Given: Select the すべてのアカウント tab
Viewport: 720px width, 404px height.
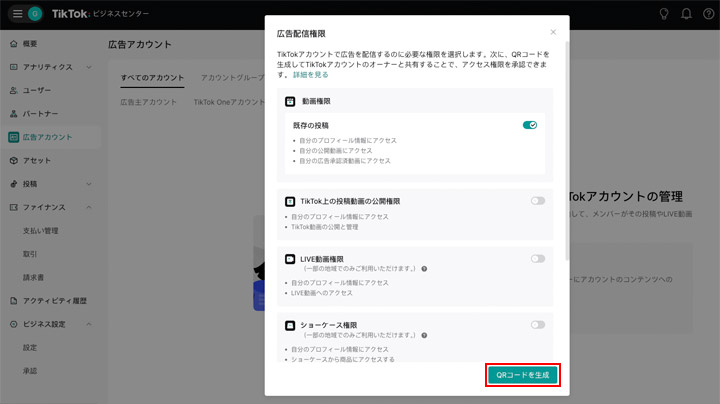Looking at the screenshot, I should (152, 78).
